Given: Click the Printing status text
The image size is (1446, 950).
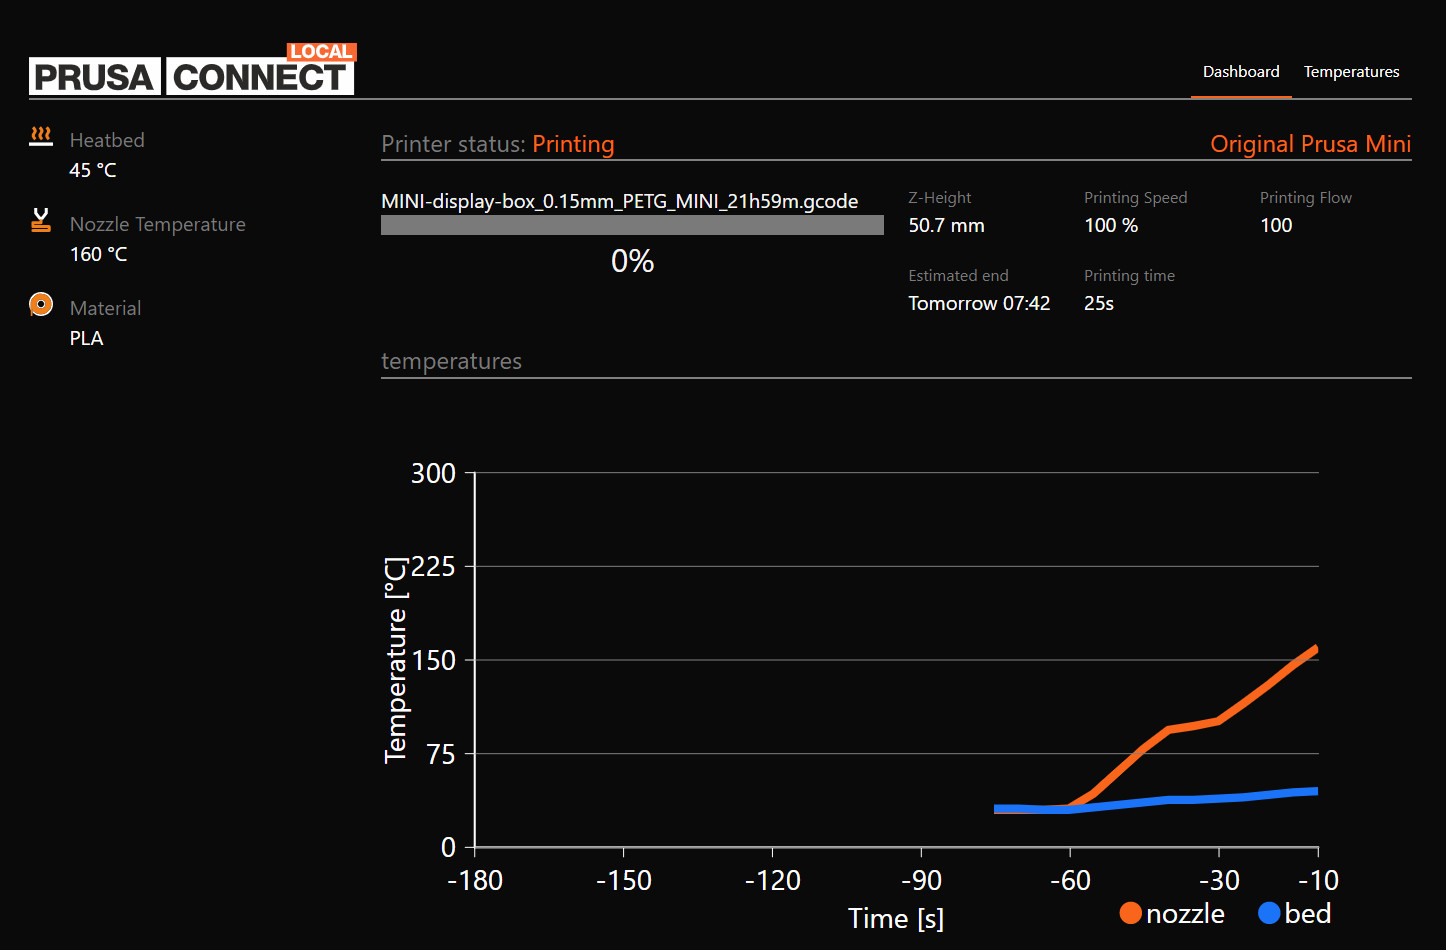Looking at the screenshot, I should tap(573, 144).
